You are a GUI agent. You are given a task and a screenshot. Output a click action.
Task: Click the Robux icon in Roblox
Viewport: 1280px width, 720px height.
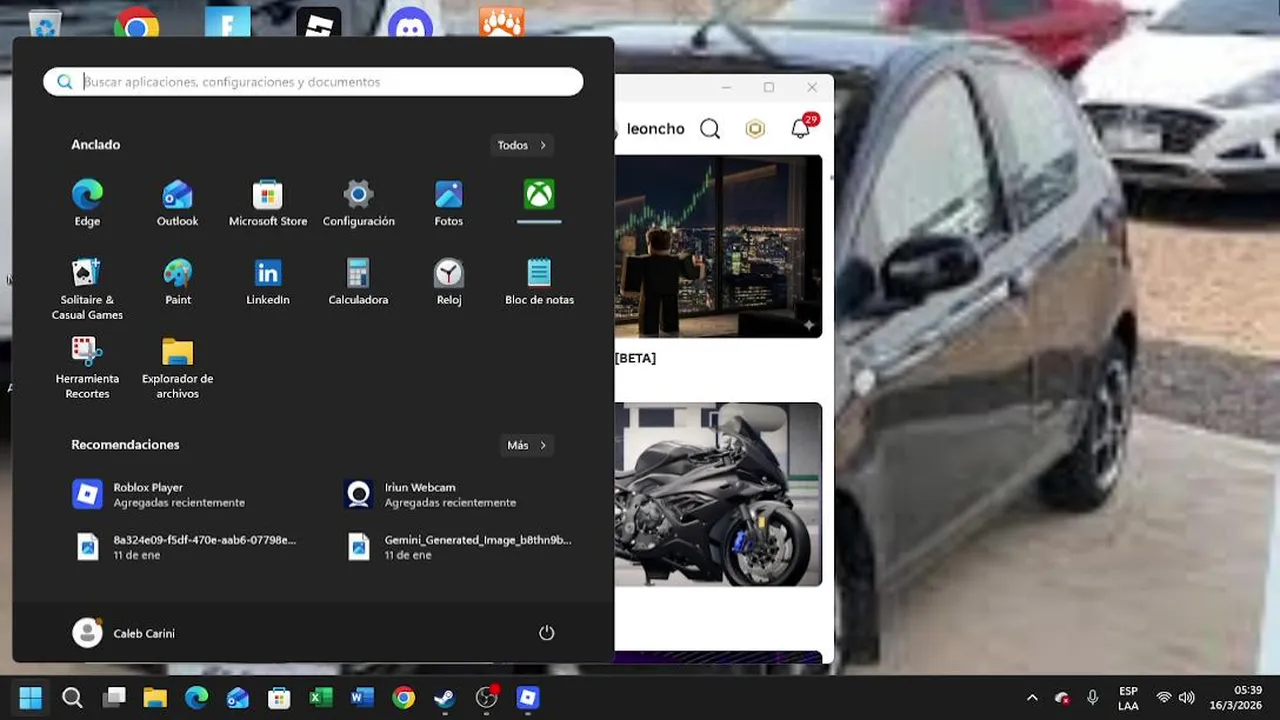tap(755, 128)
